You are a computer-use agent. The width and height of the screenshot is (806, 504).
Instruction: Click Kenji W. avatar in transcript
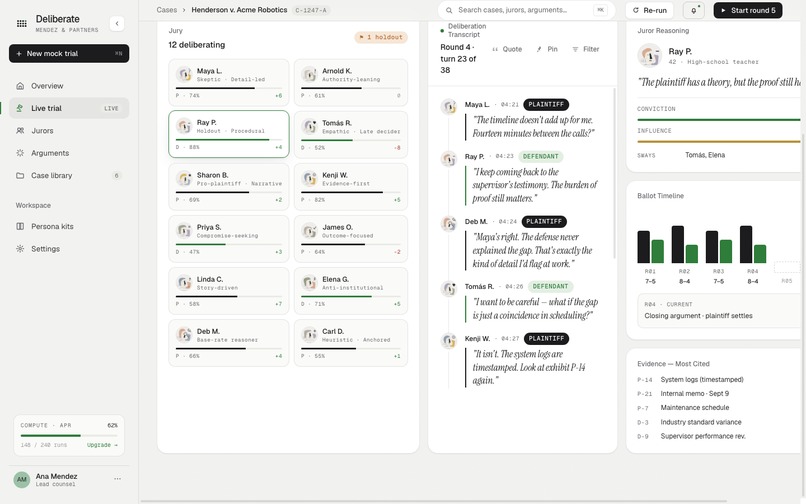[449, 340]
